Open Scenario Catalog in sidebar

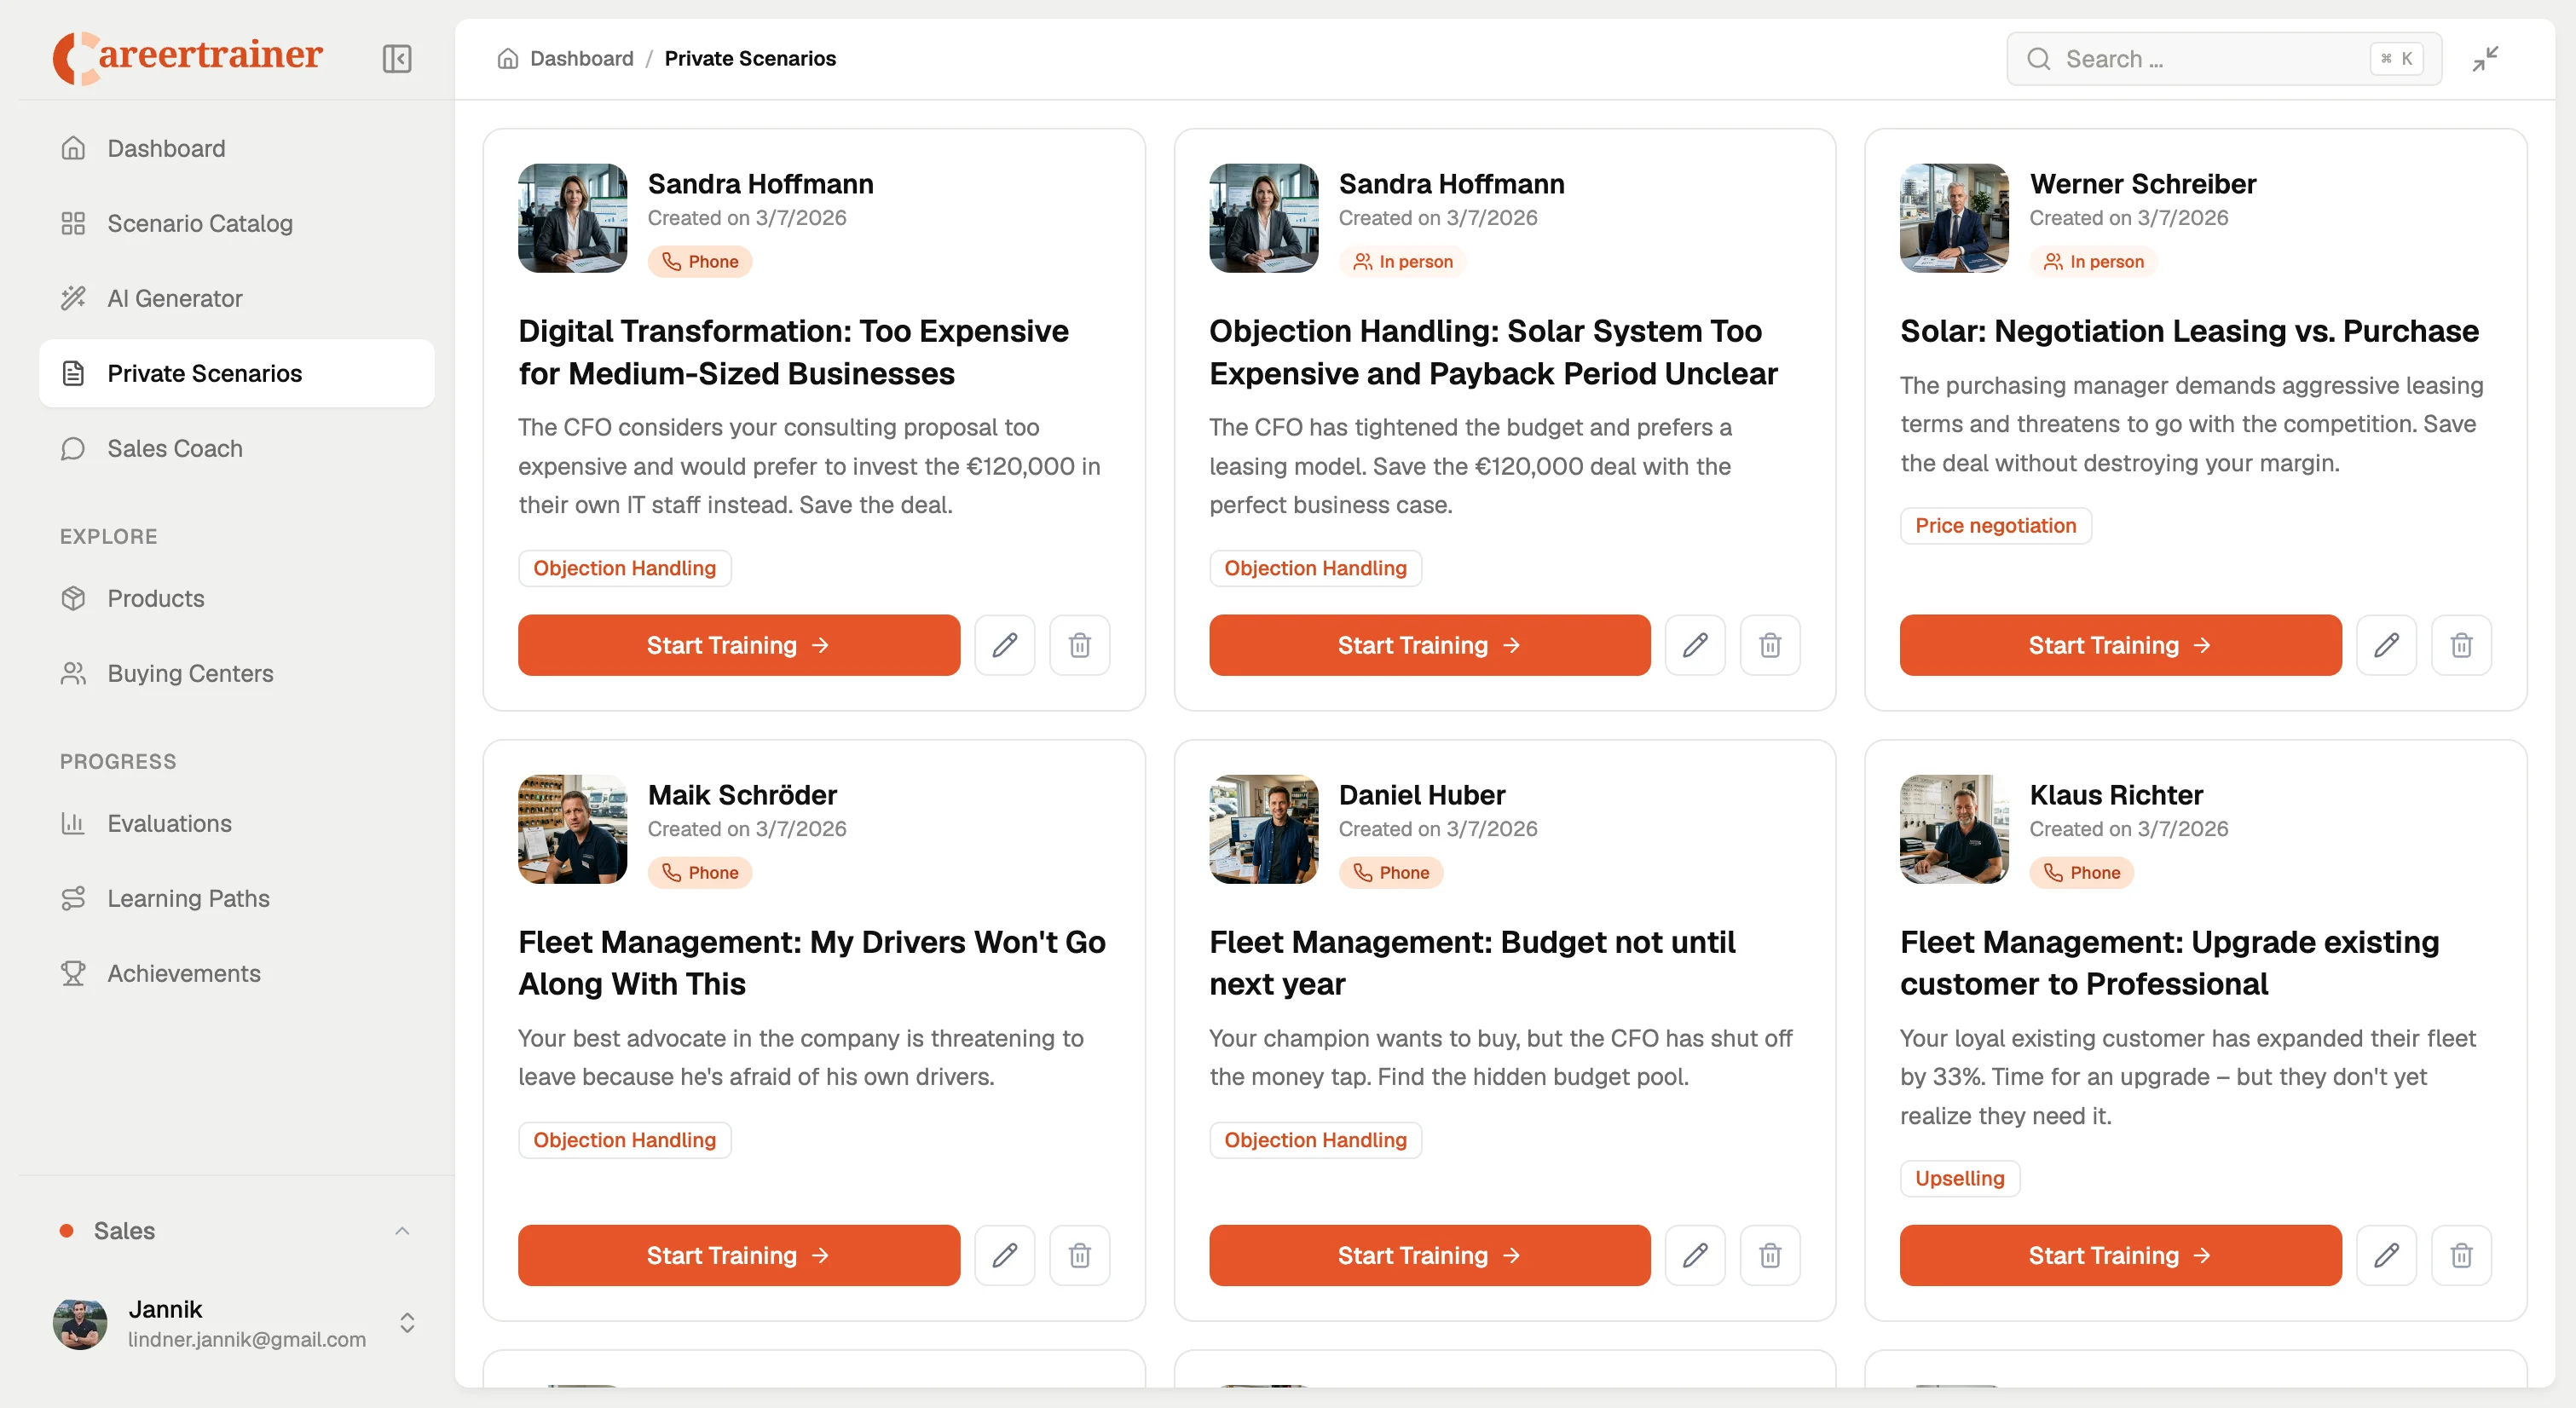pyautogui.click(x=236, y=223)
